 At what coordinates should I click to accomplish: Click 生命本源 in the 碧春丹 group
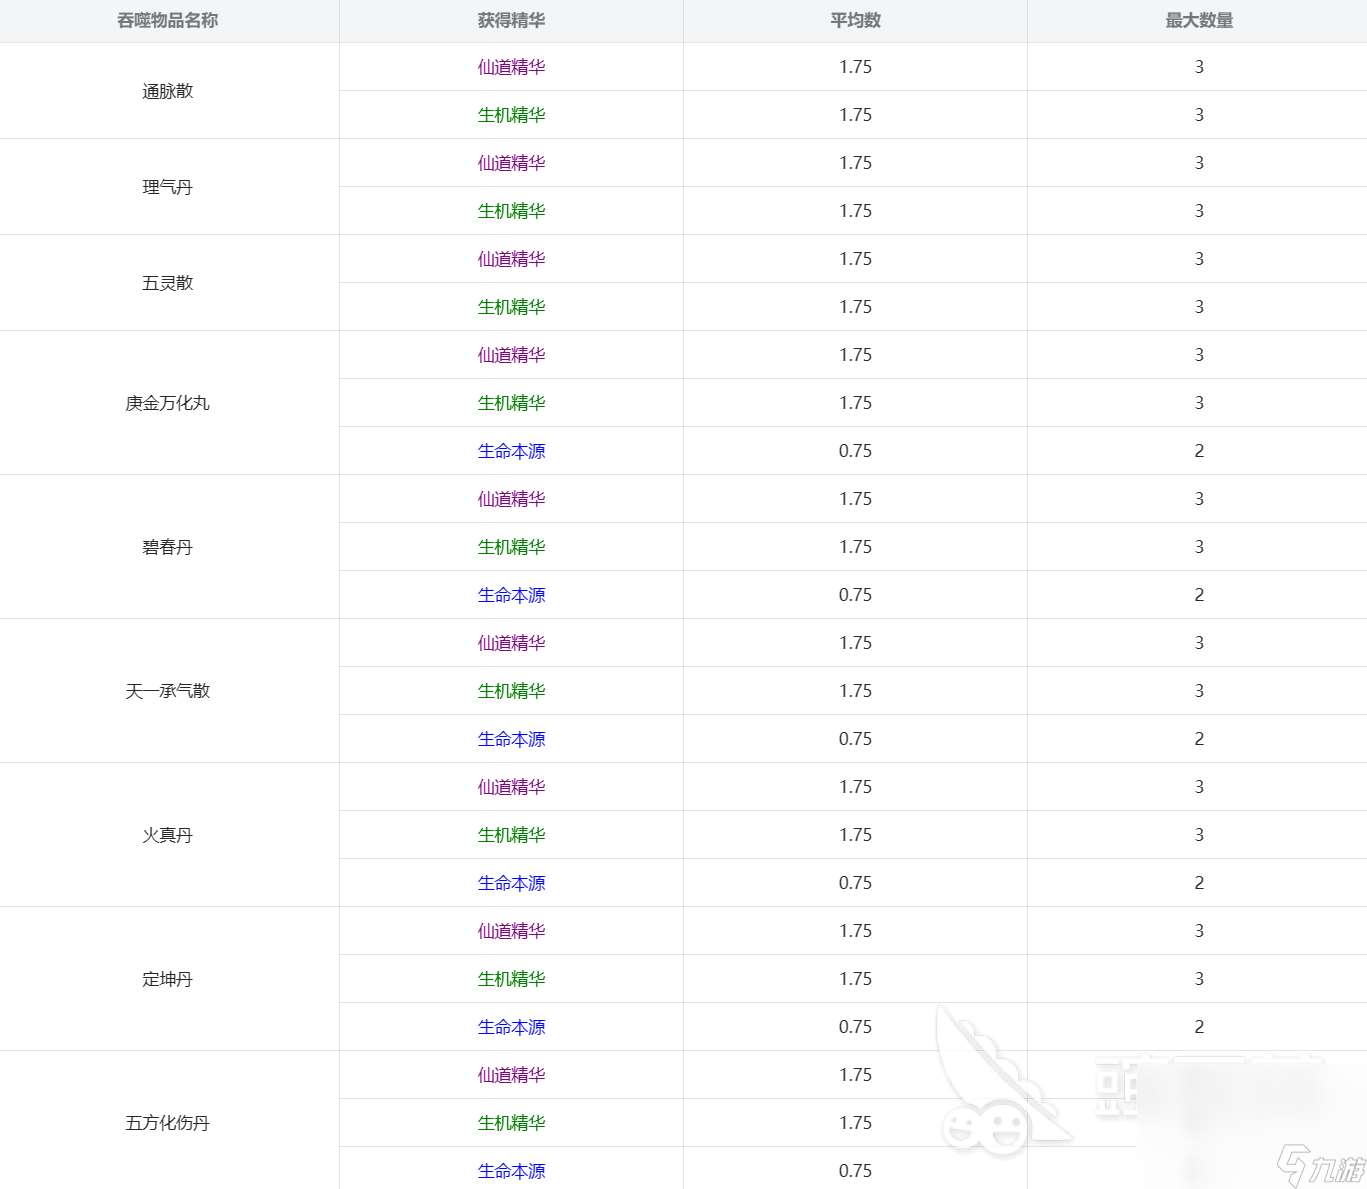tap(511, 595)
